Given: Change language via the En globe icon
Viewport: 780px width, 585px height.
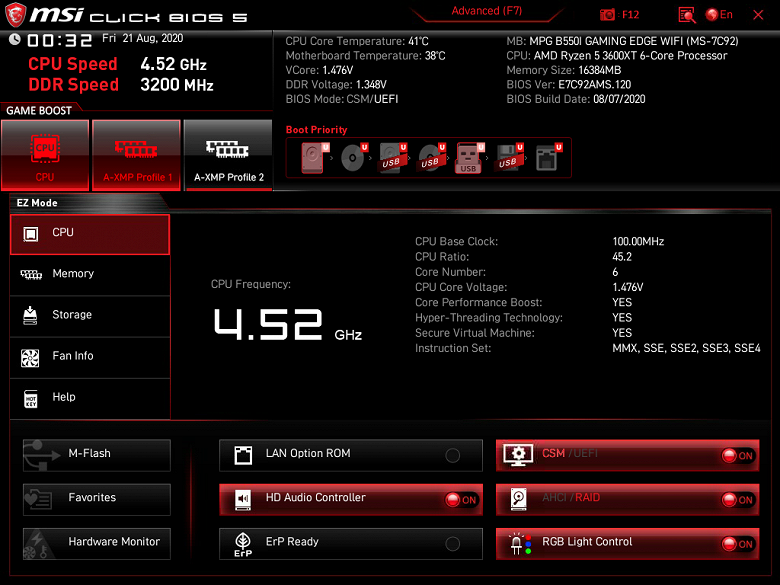Looking at the screenshot, I should pyautogui.click(x=719, y=14).
